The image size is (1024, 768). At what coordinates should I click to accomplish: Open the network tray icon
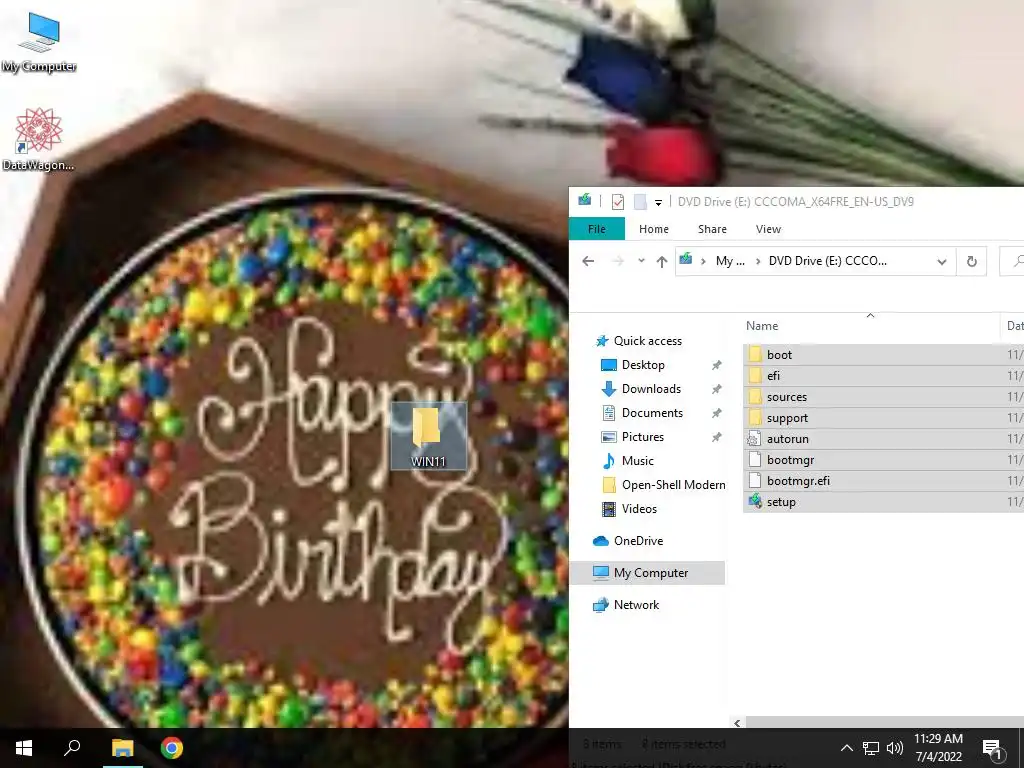(871, 748)
